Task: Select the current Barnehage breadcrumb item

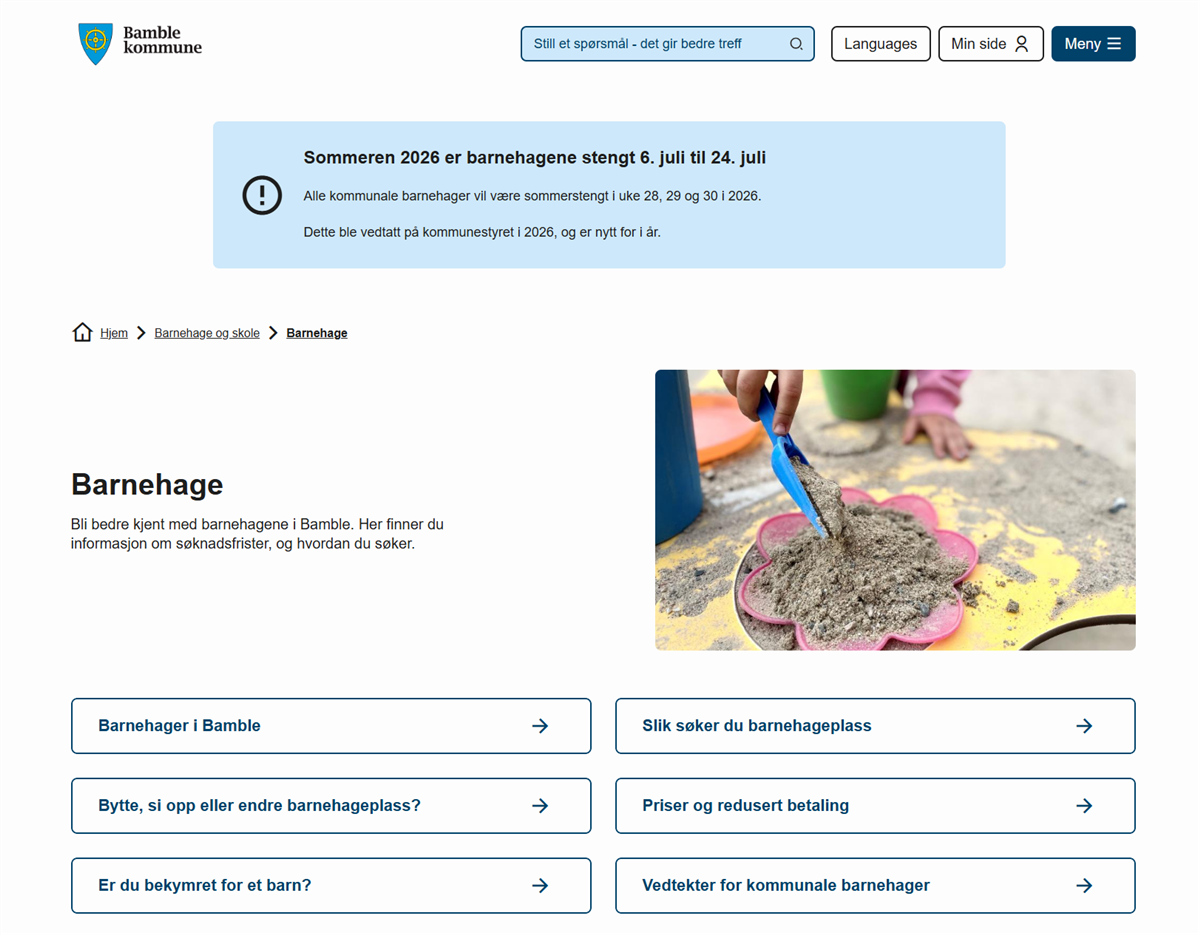Action: (x=317, y=333)
